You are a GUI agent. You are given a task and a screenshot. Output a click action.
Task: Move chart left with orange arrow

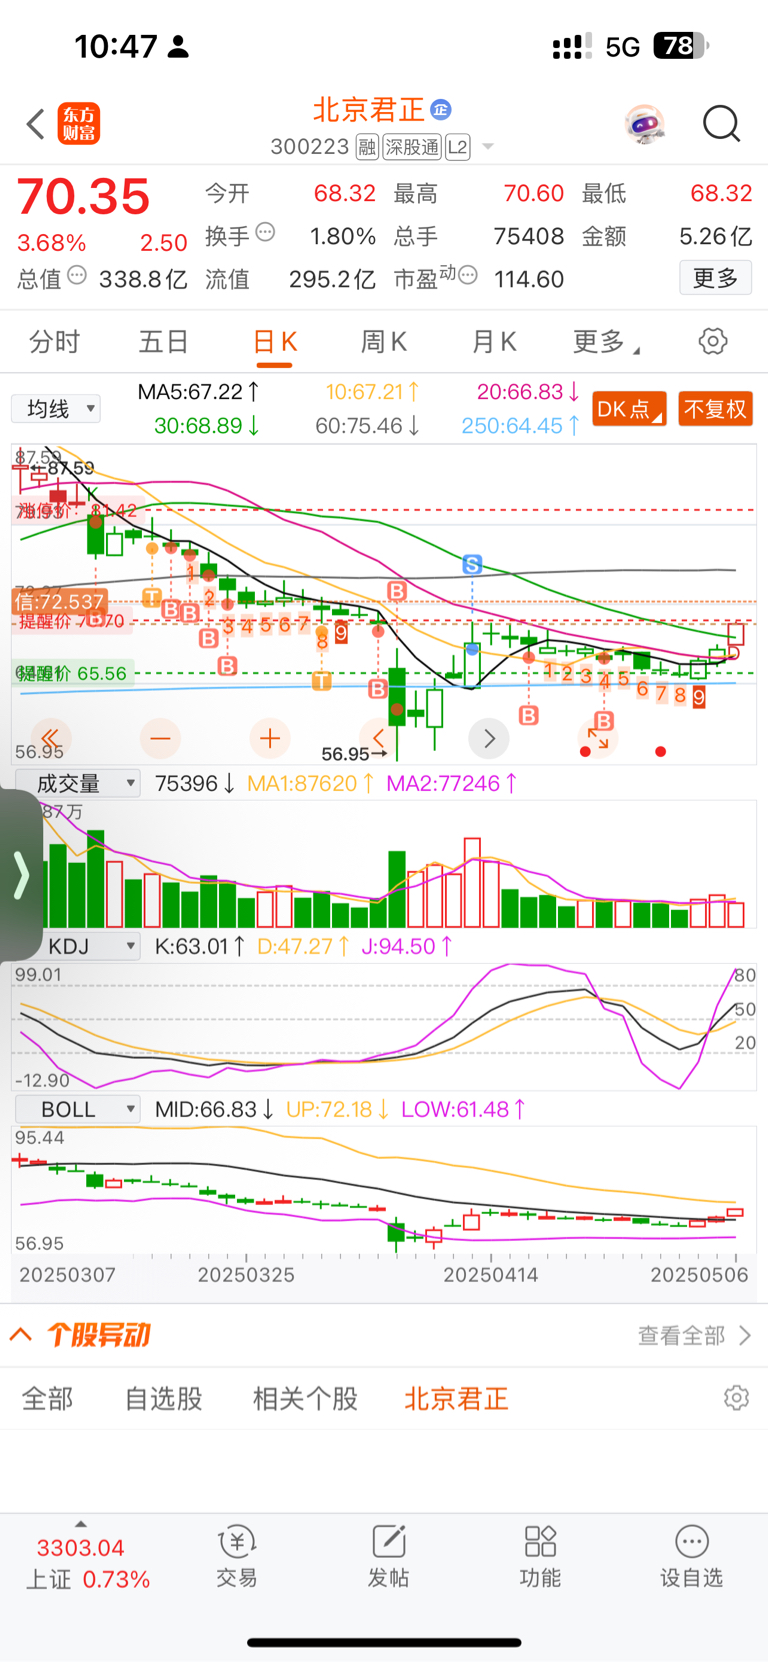(379, 738)
